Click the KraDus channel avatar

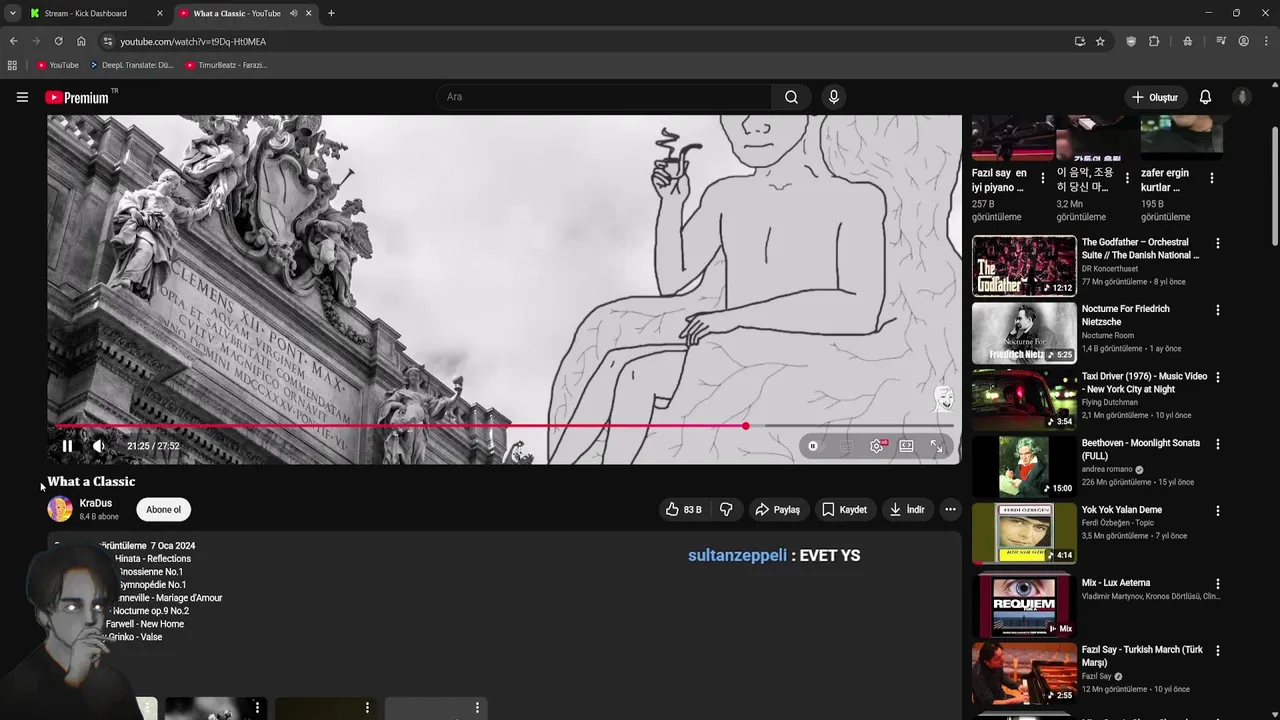point(60,509)
